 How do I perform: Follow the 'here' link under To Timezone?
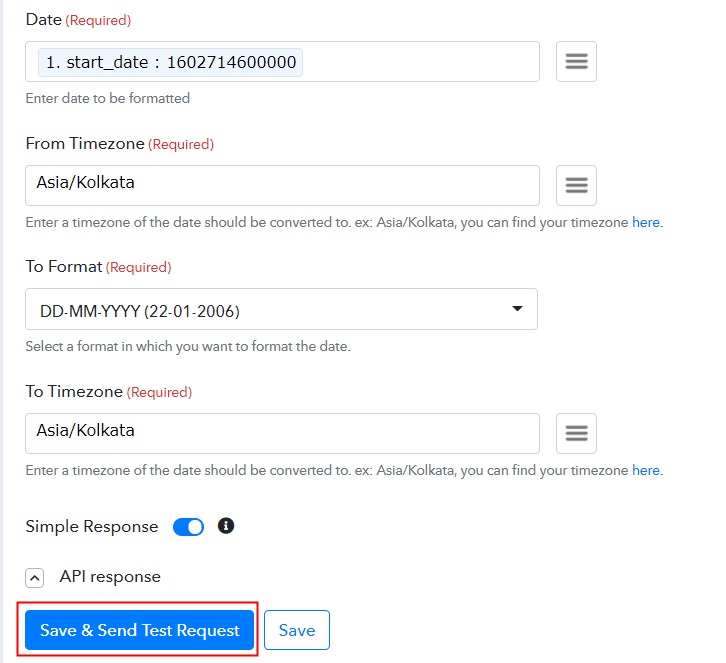(x=646, y=470)
